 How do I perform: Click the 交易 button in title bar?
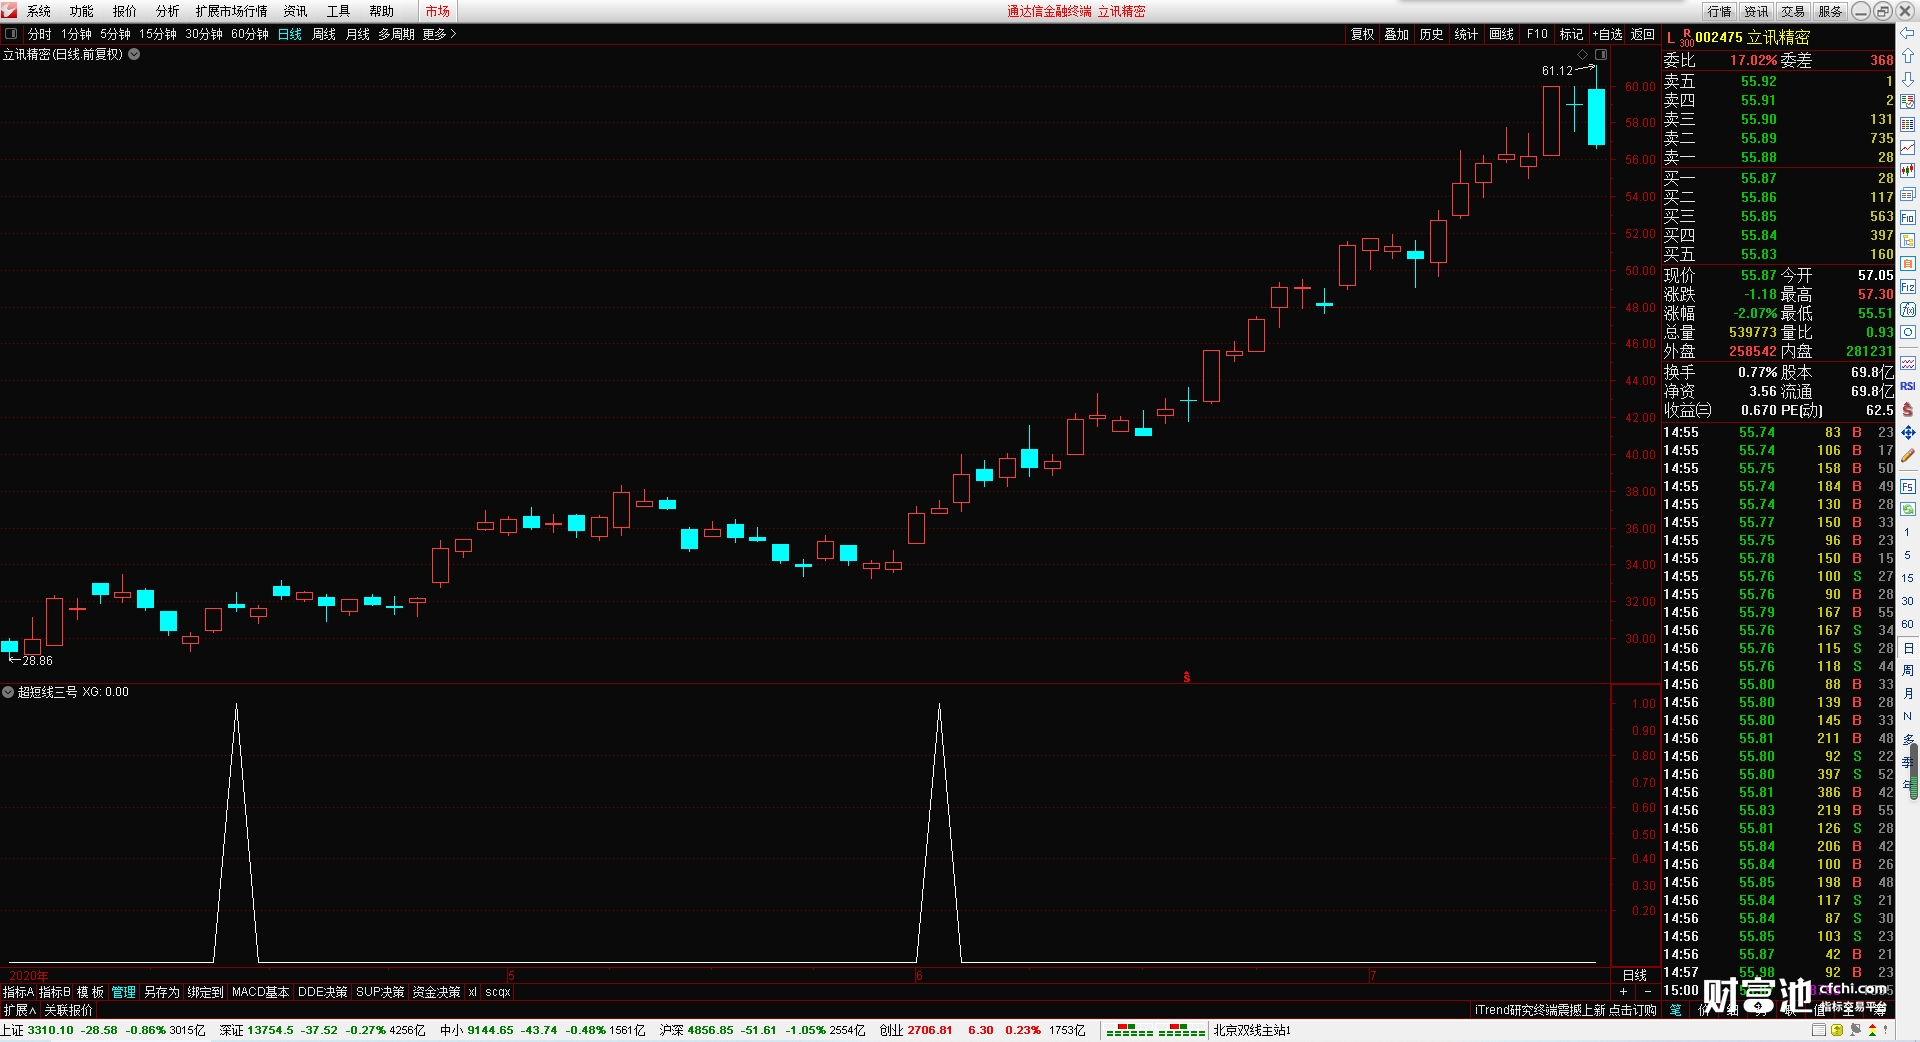(x=1793, y=11)
